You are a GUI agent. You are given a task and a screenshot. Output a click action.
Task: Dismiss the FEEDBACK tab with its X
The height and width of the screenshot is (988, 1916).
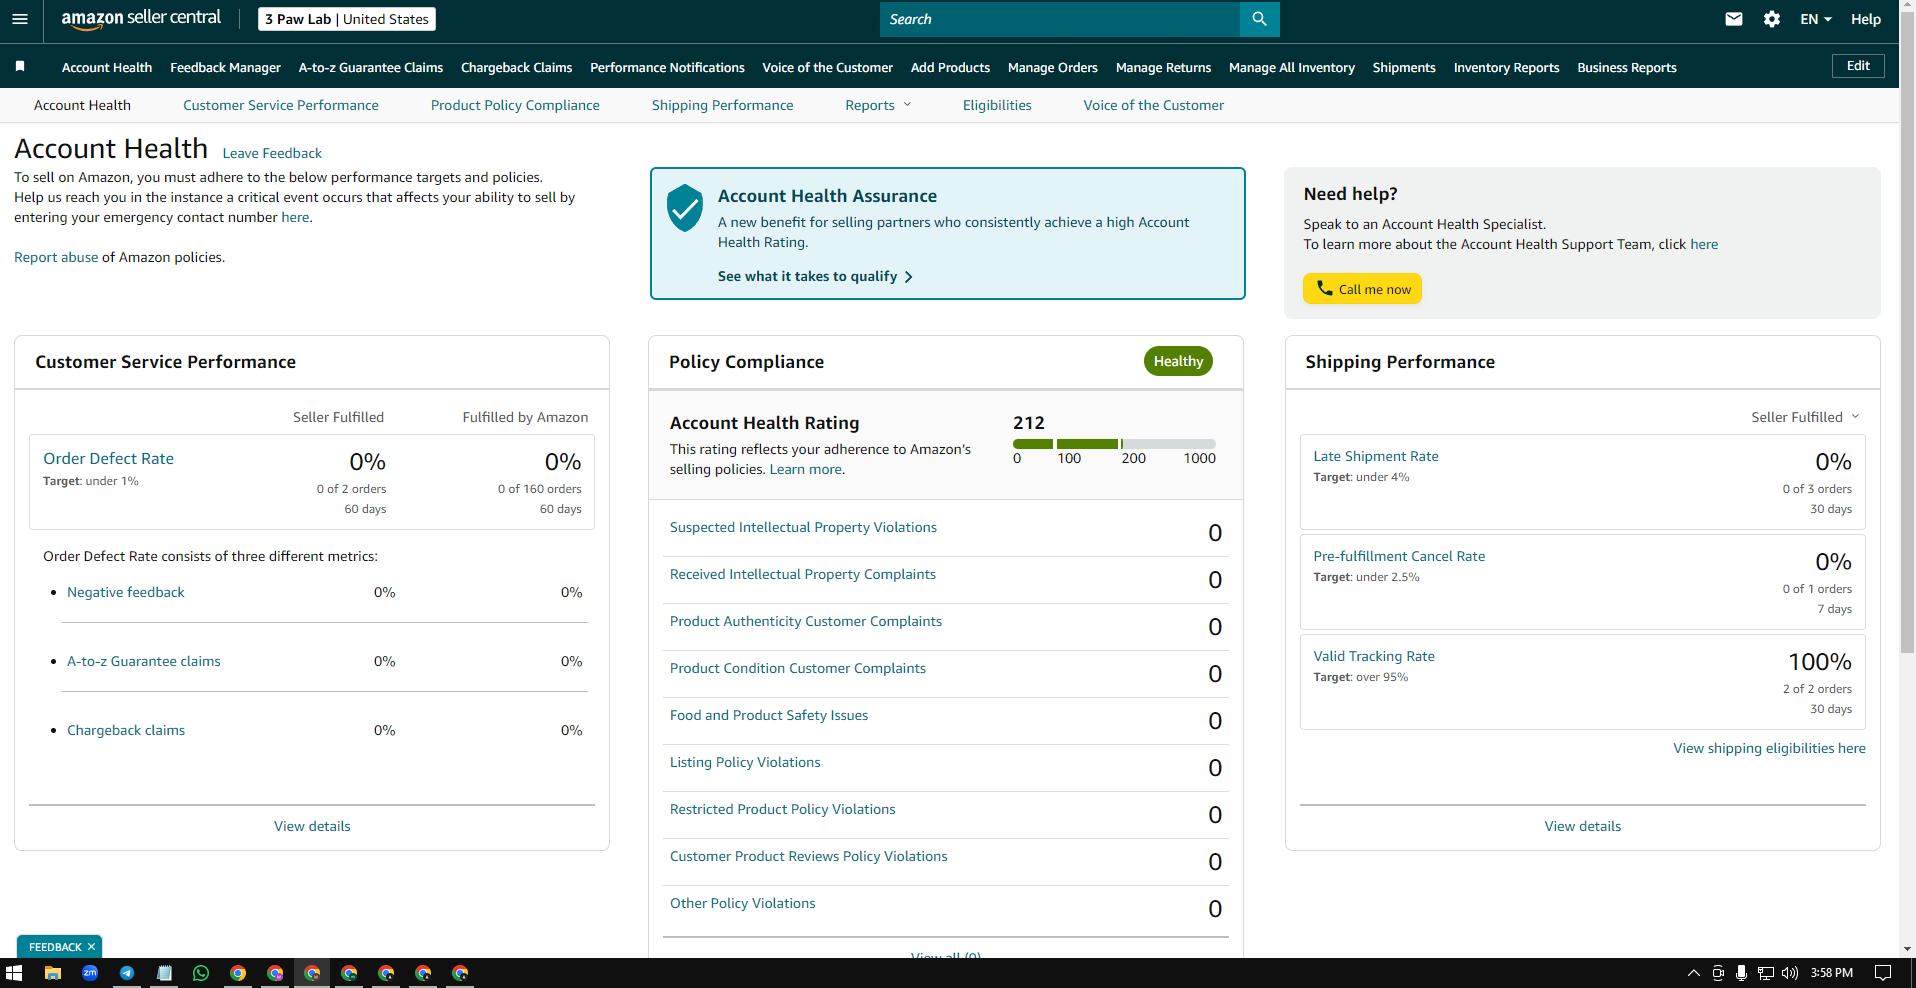91,947
